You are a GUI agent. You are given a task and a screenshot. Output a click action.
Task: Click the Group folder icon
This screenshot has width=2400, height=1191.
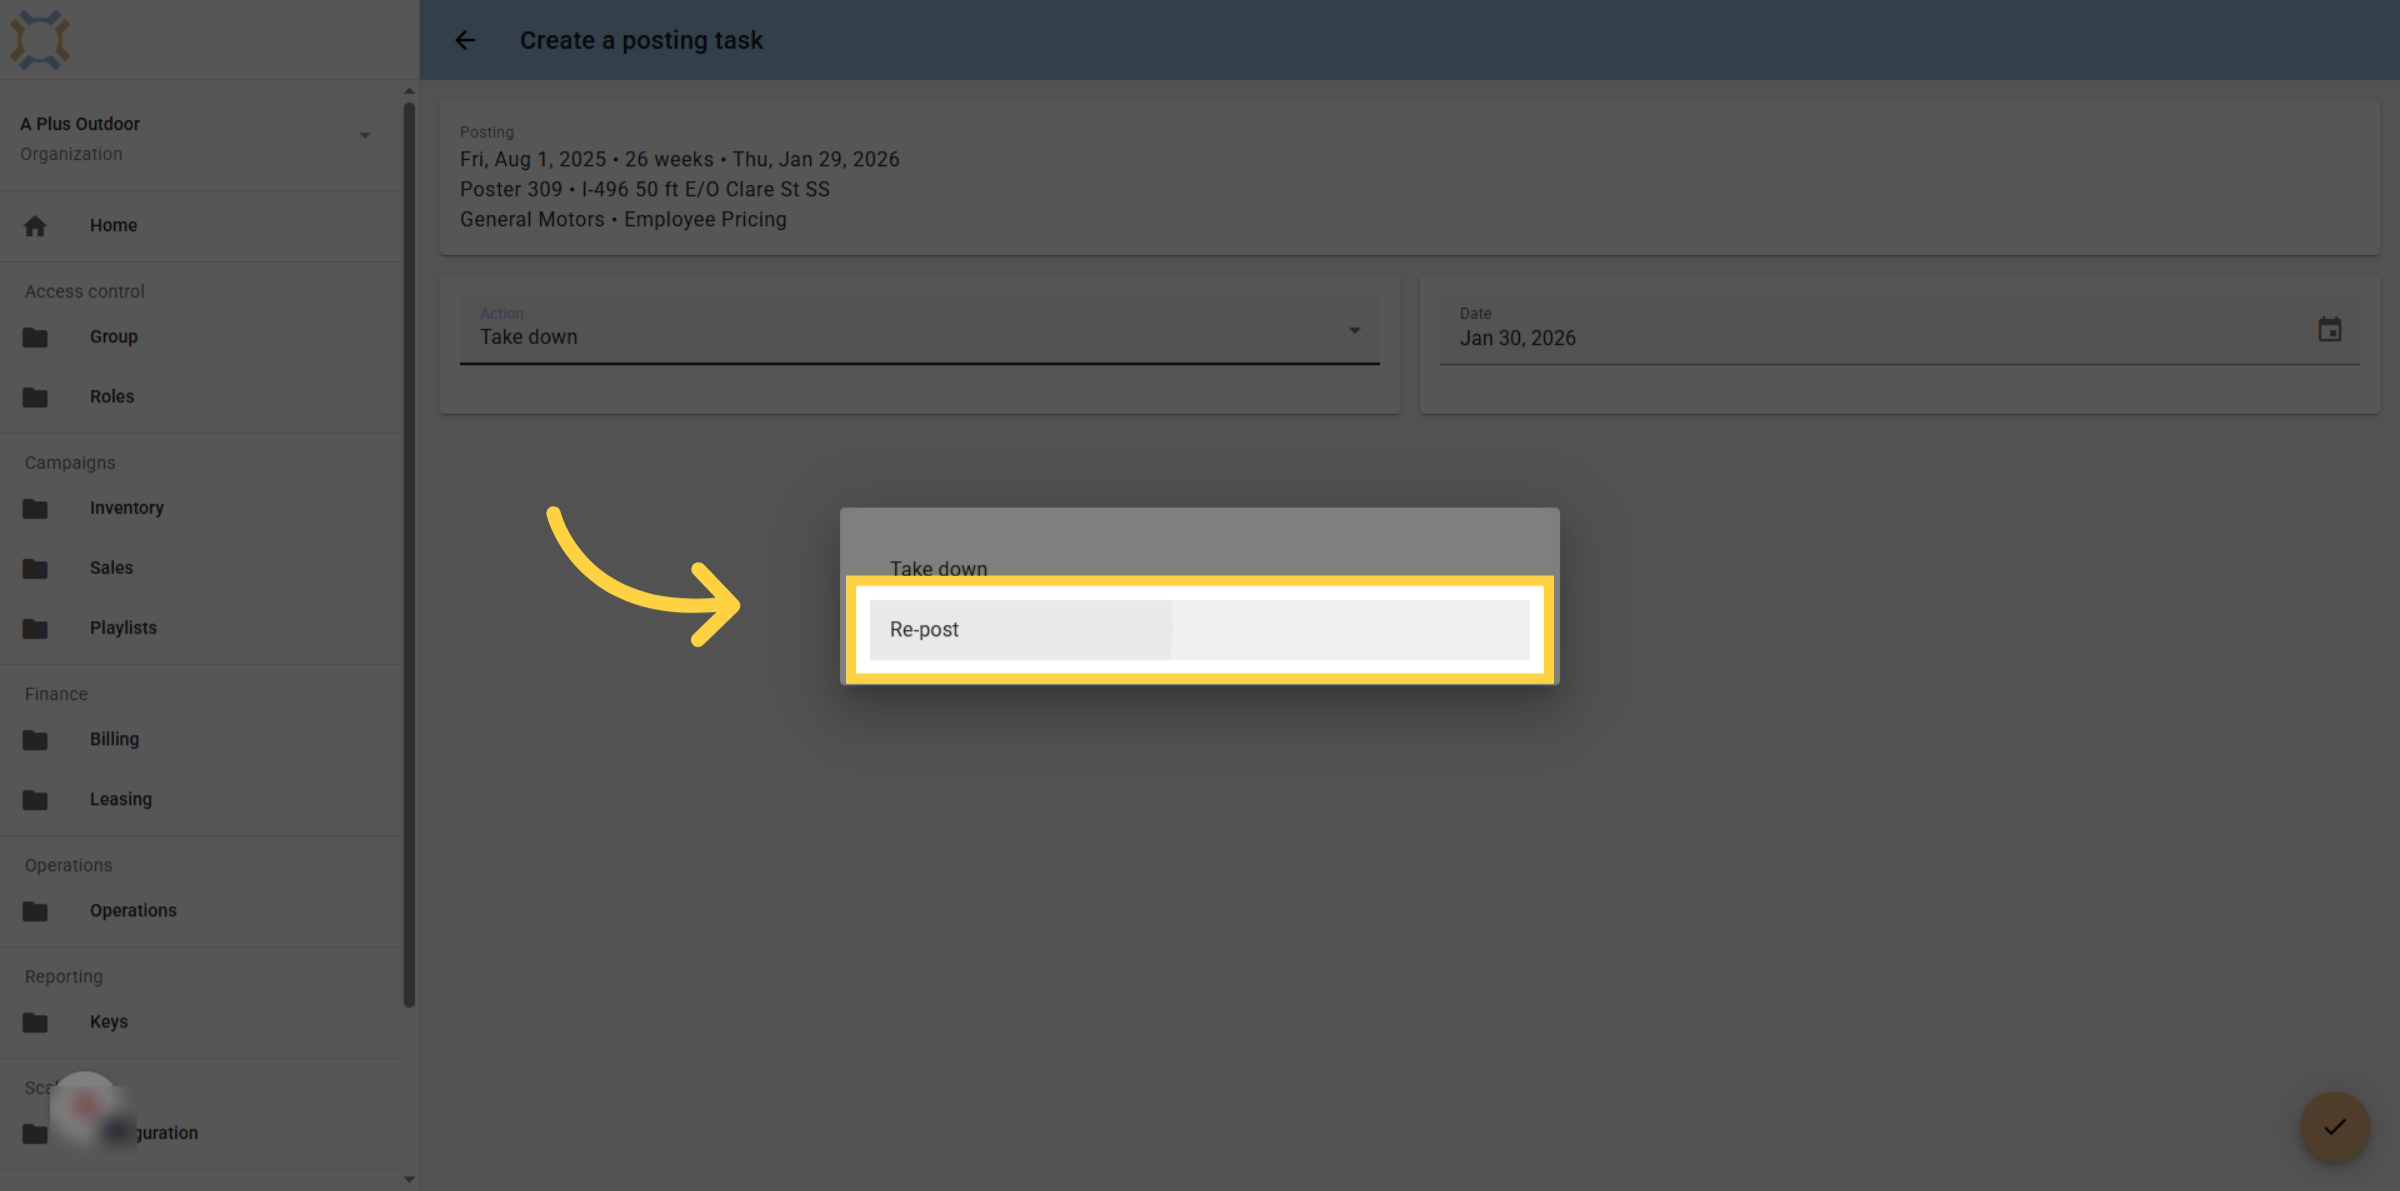(35, 337)
